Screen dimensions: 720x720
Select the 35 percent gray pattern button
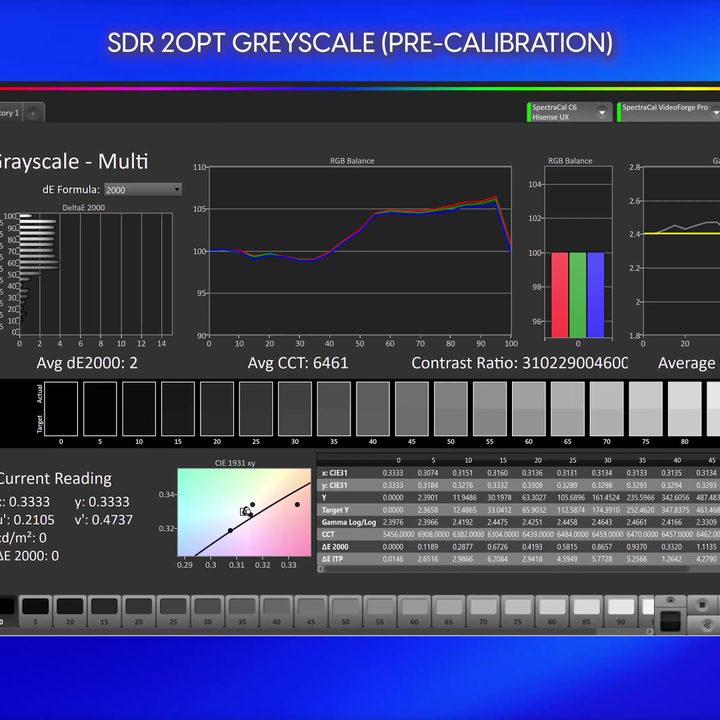[242, 611]
